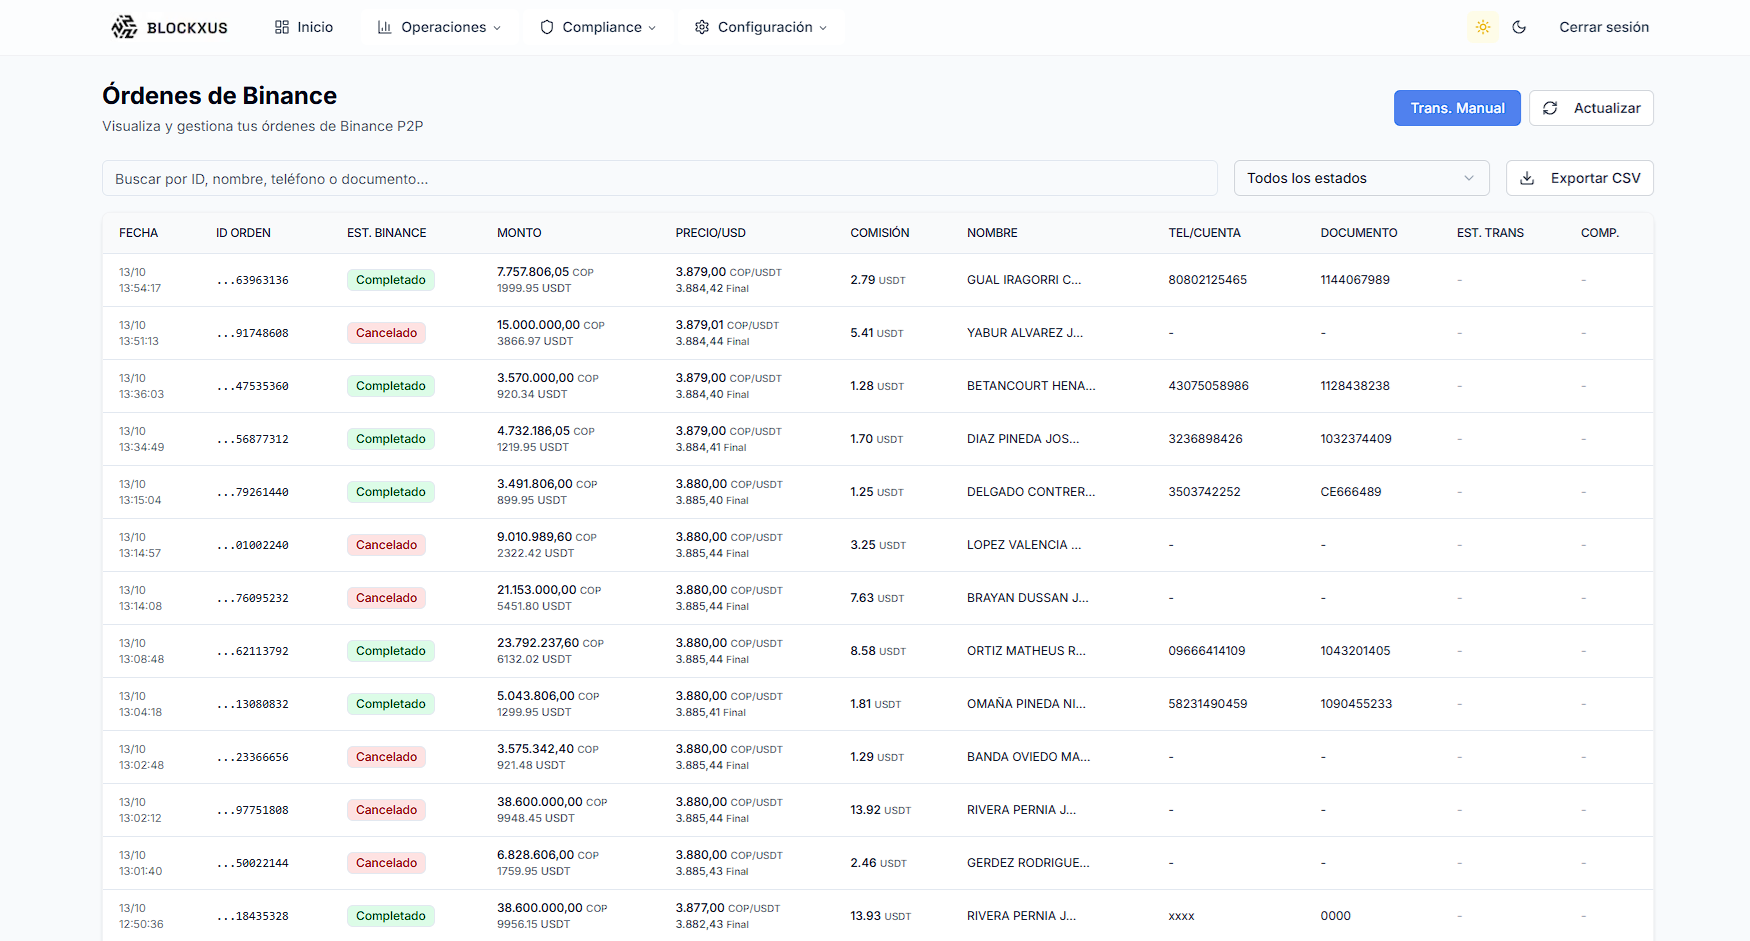
Task: Click the Configuración gear icon
Action: [702, 27]
